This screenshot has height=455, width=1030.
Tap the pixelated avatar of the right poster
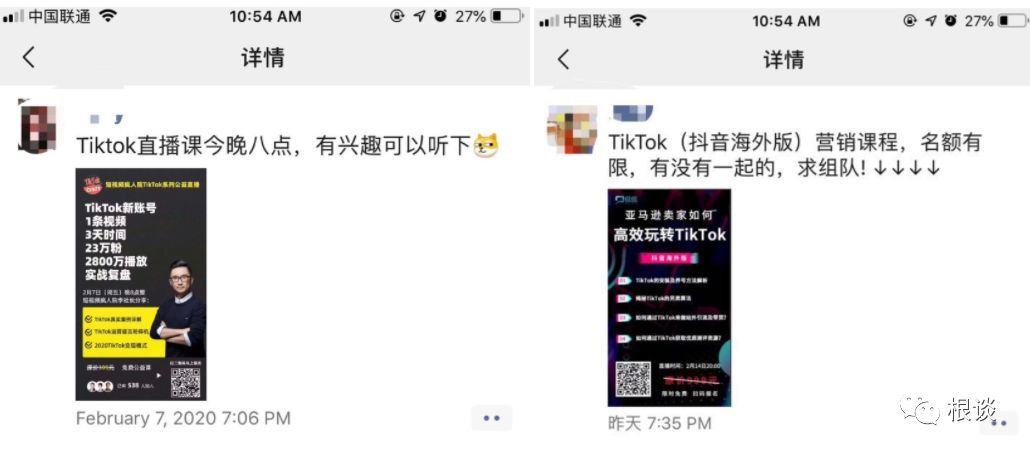(x=571, y=129)
